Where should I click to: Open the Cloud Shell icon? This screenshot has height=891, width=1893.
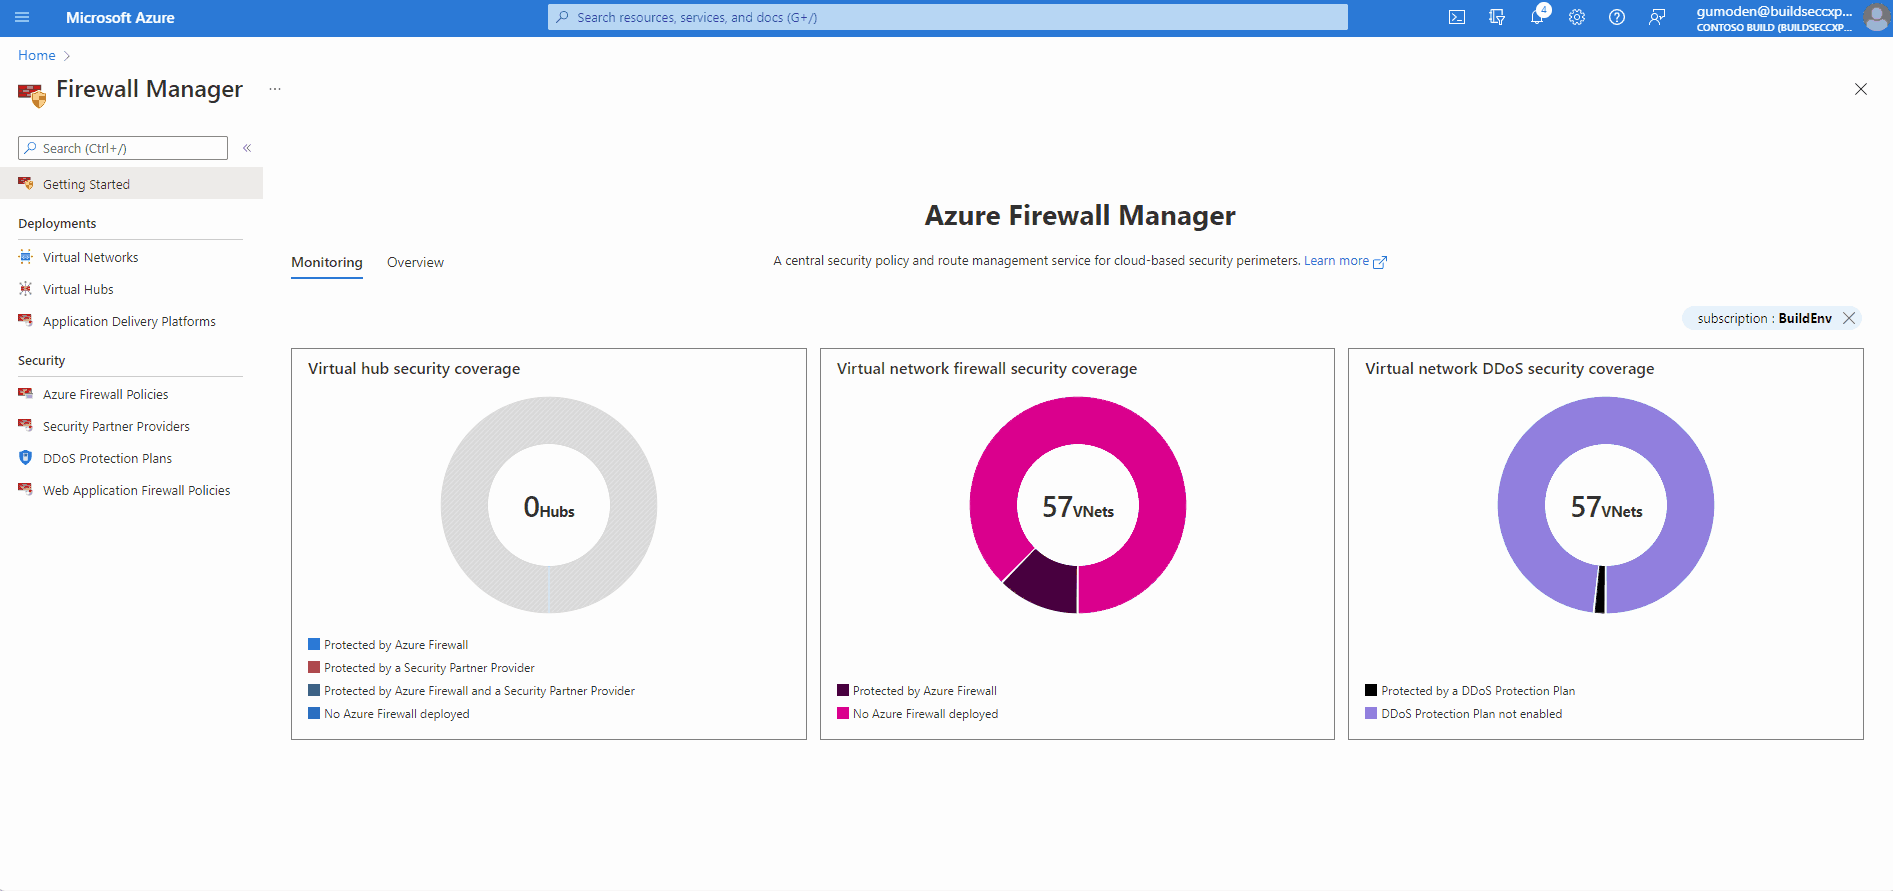[x=1457, y=17]
